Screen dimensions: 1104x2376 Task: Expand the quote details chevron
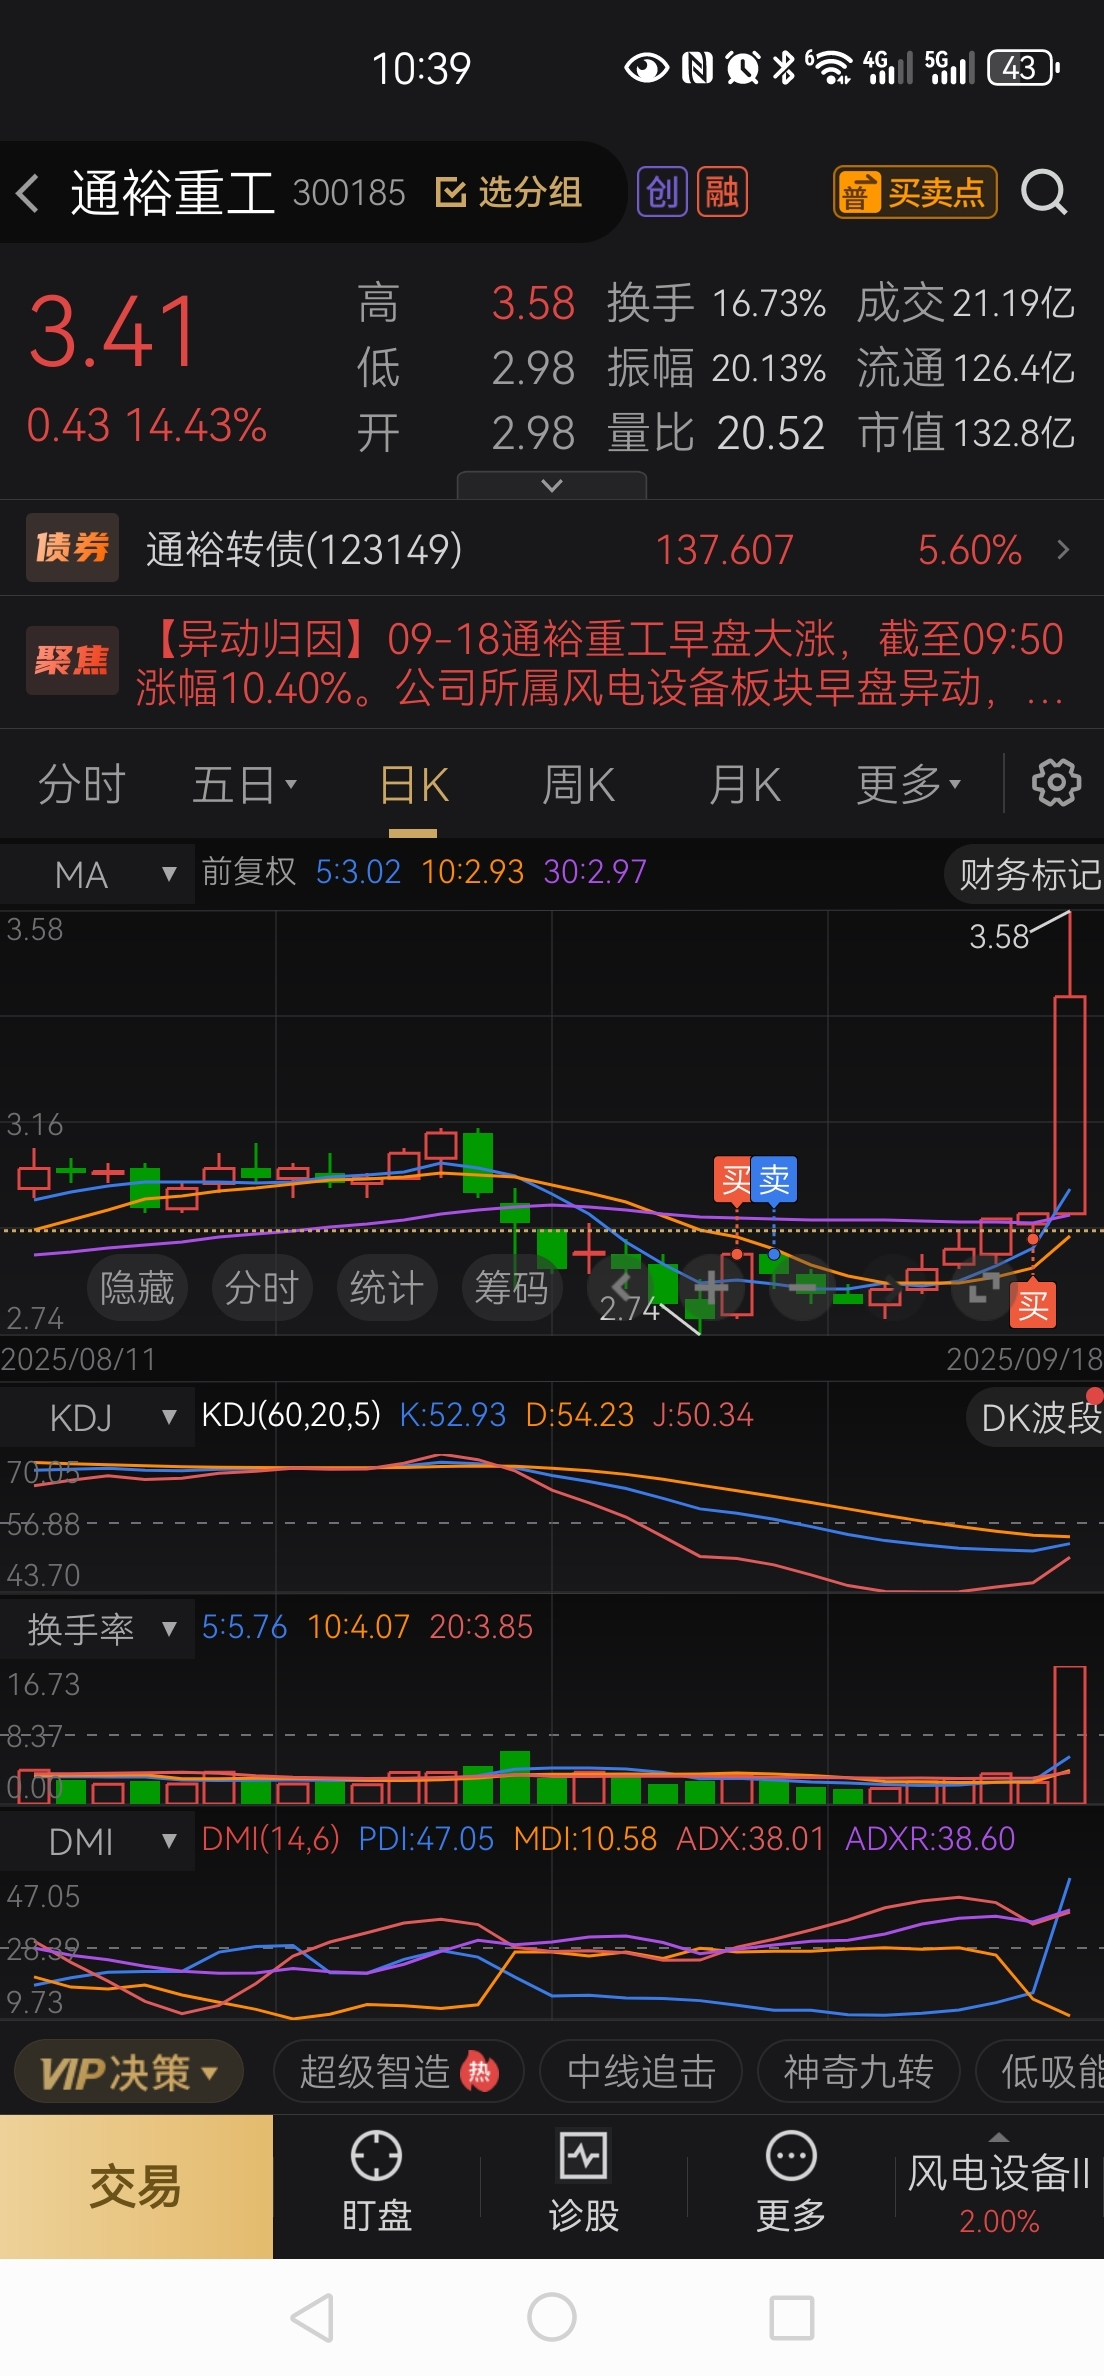coord(552,485)
